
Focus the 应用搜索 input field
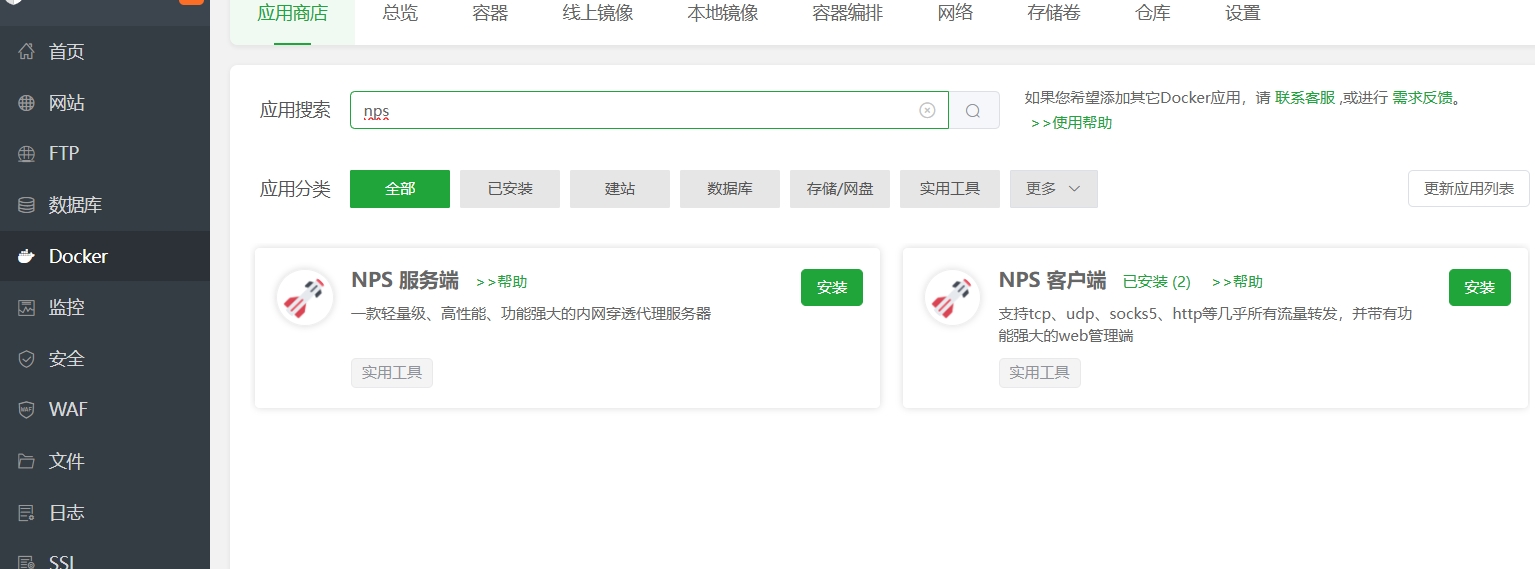pos(649,110)
